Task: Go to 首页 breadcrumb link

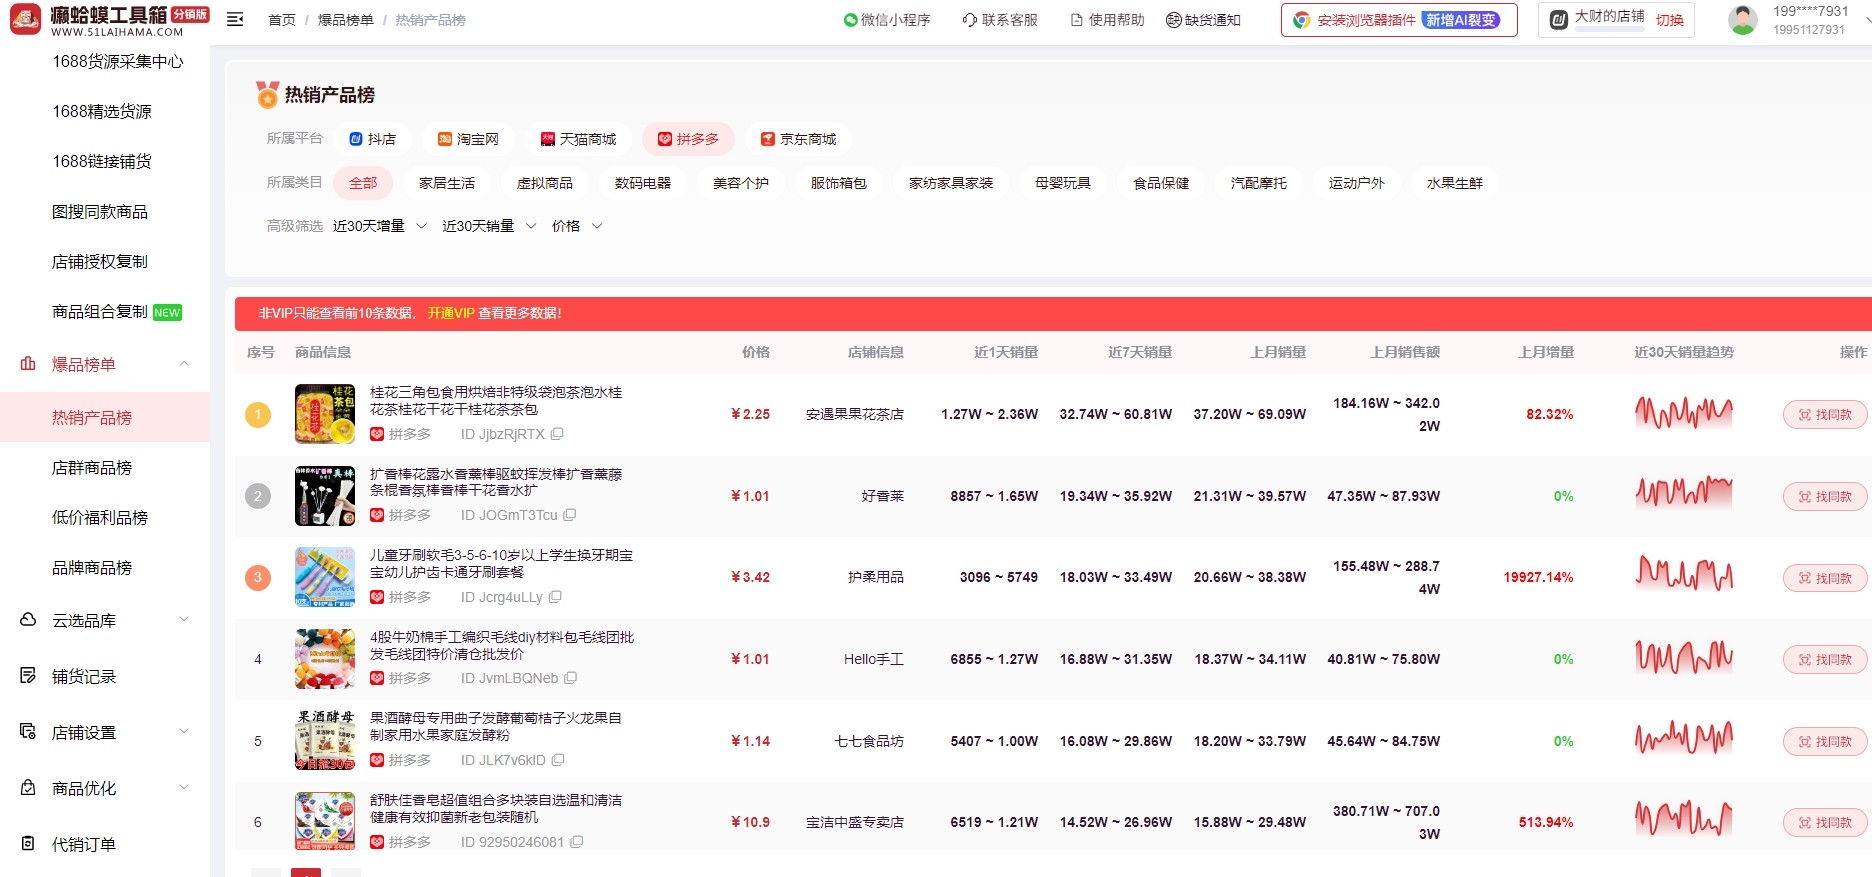Action: [282, 20]
